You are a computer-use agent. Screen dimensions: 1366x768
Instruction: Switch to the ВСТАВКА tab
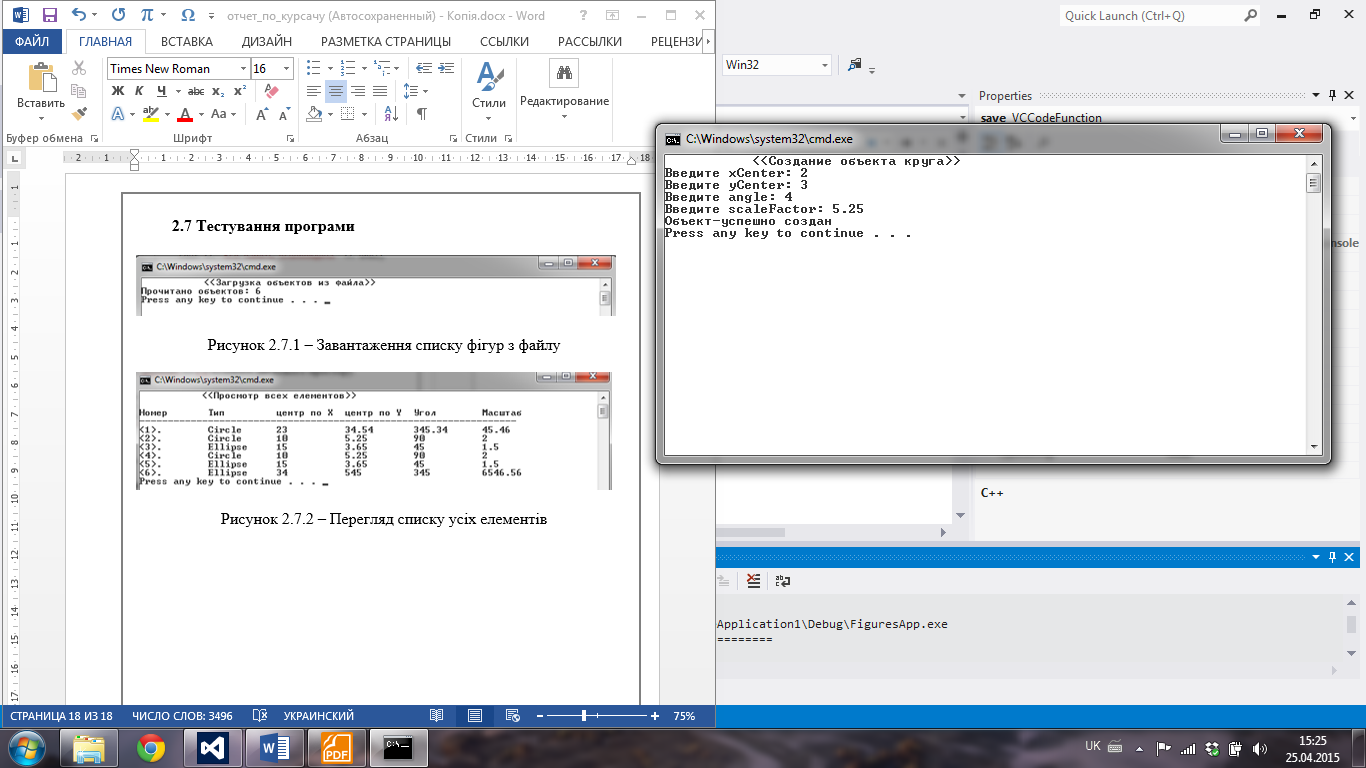[187, 41]
